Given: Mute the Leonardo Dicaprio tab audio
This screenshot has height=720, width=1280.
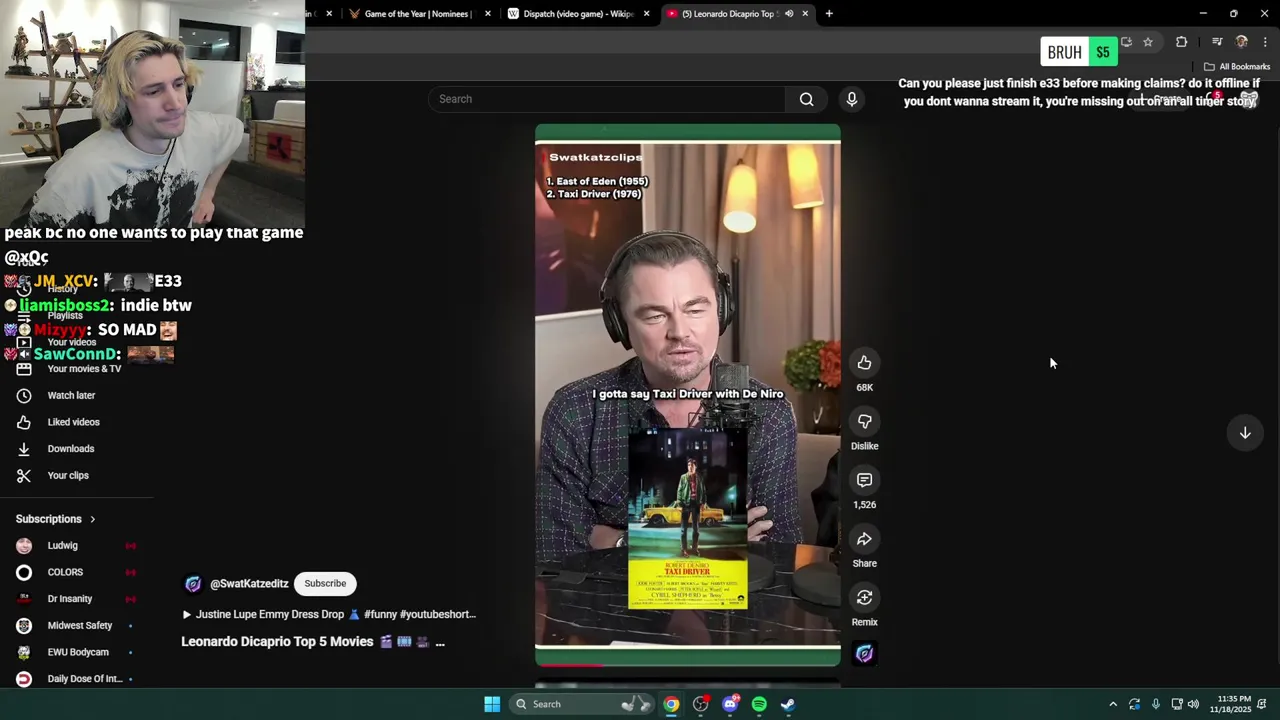Looking at the screenshot, I should pos(789,14).
